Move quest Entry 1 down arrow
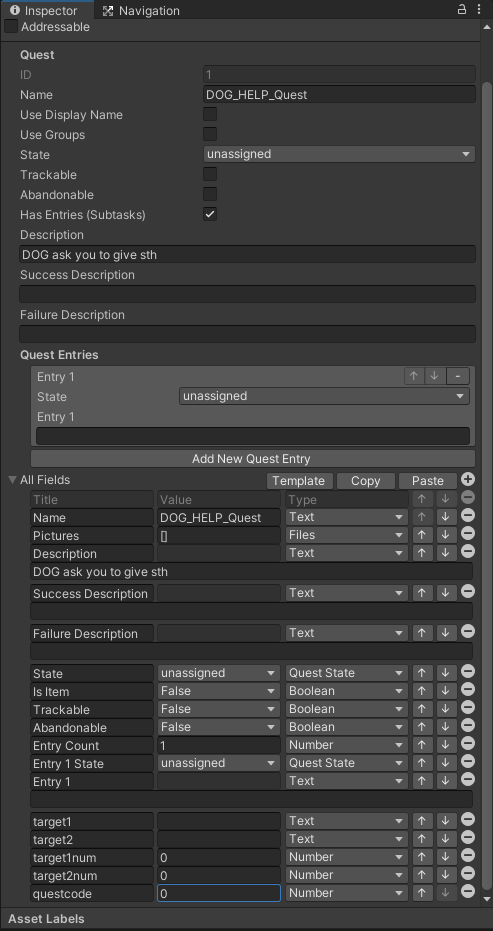 [435, 376]
